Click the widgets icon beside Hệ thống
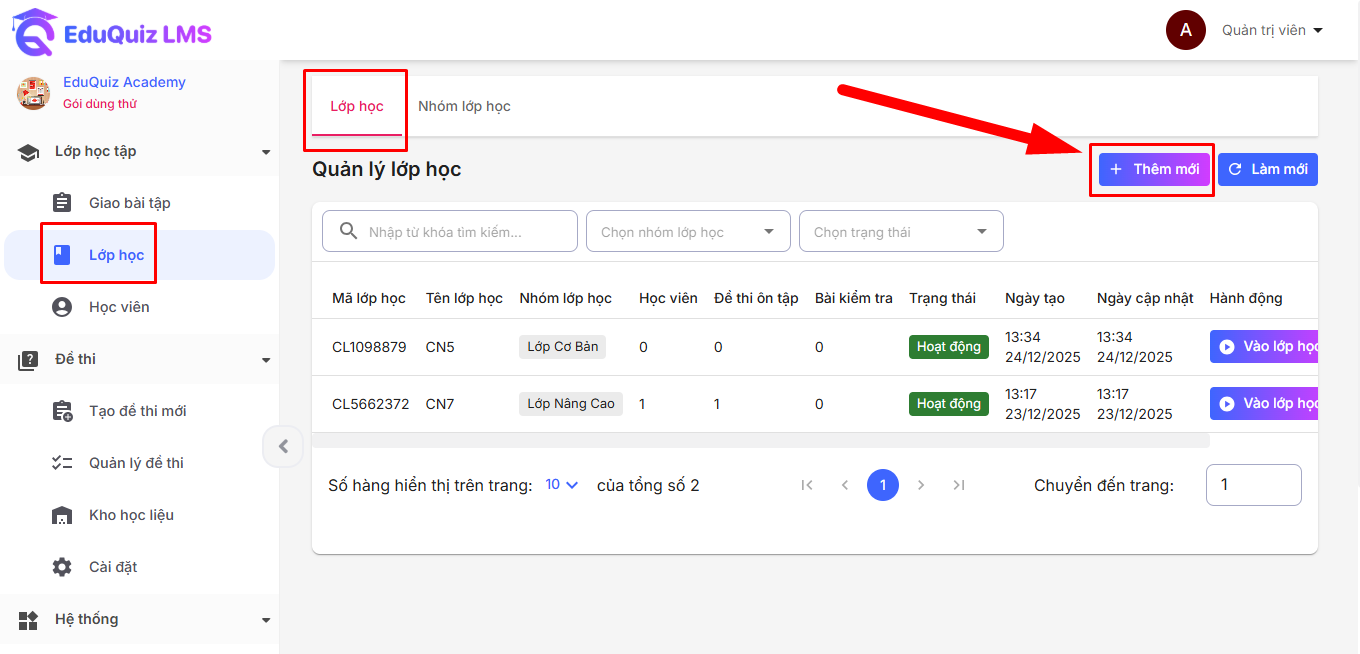The height and width of the screenshot is (654, 1360). coord(28,620)
